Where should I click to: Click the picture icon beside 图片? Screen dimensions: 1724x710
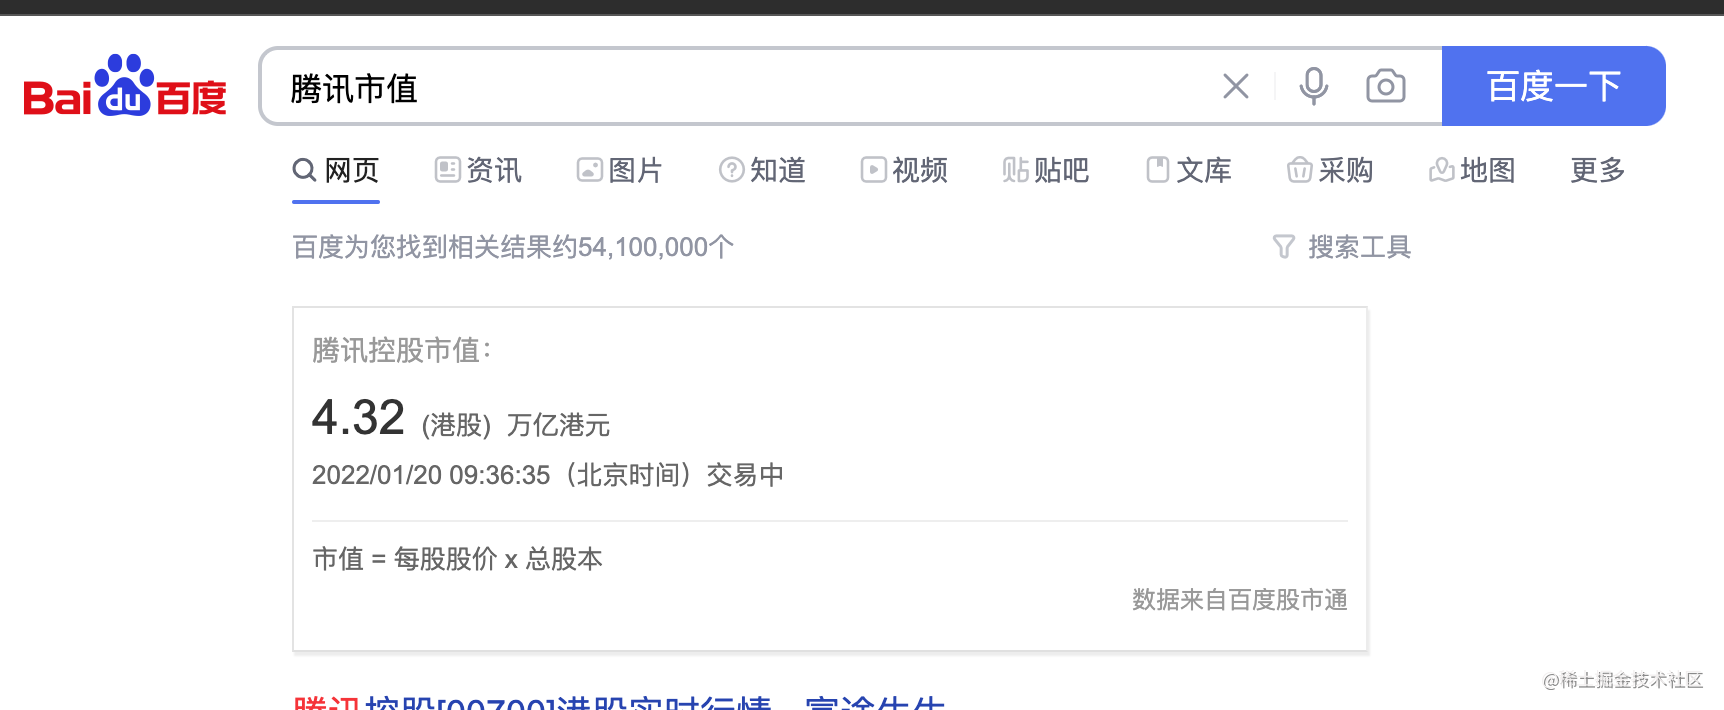[589, 170]
